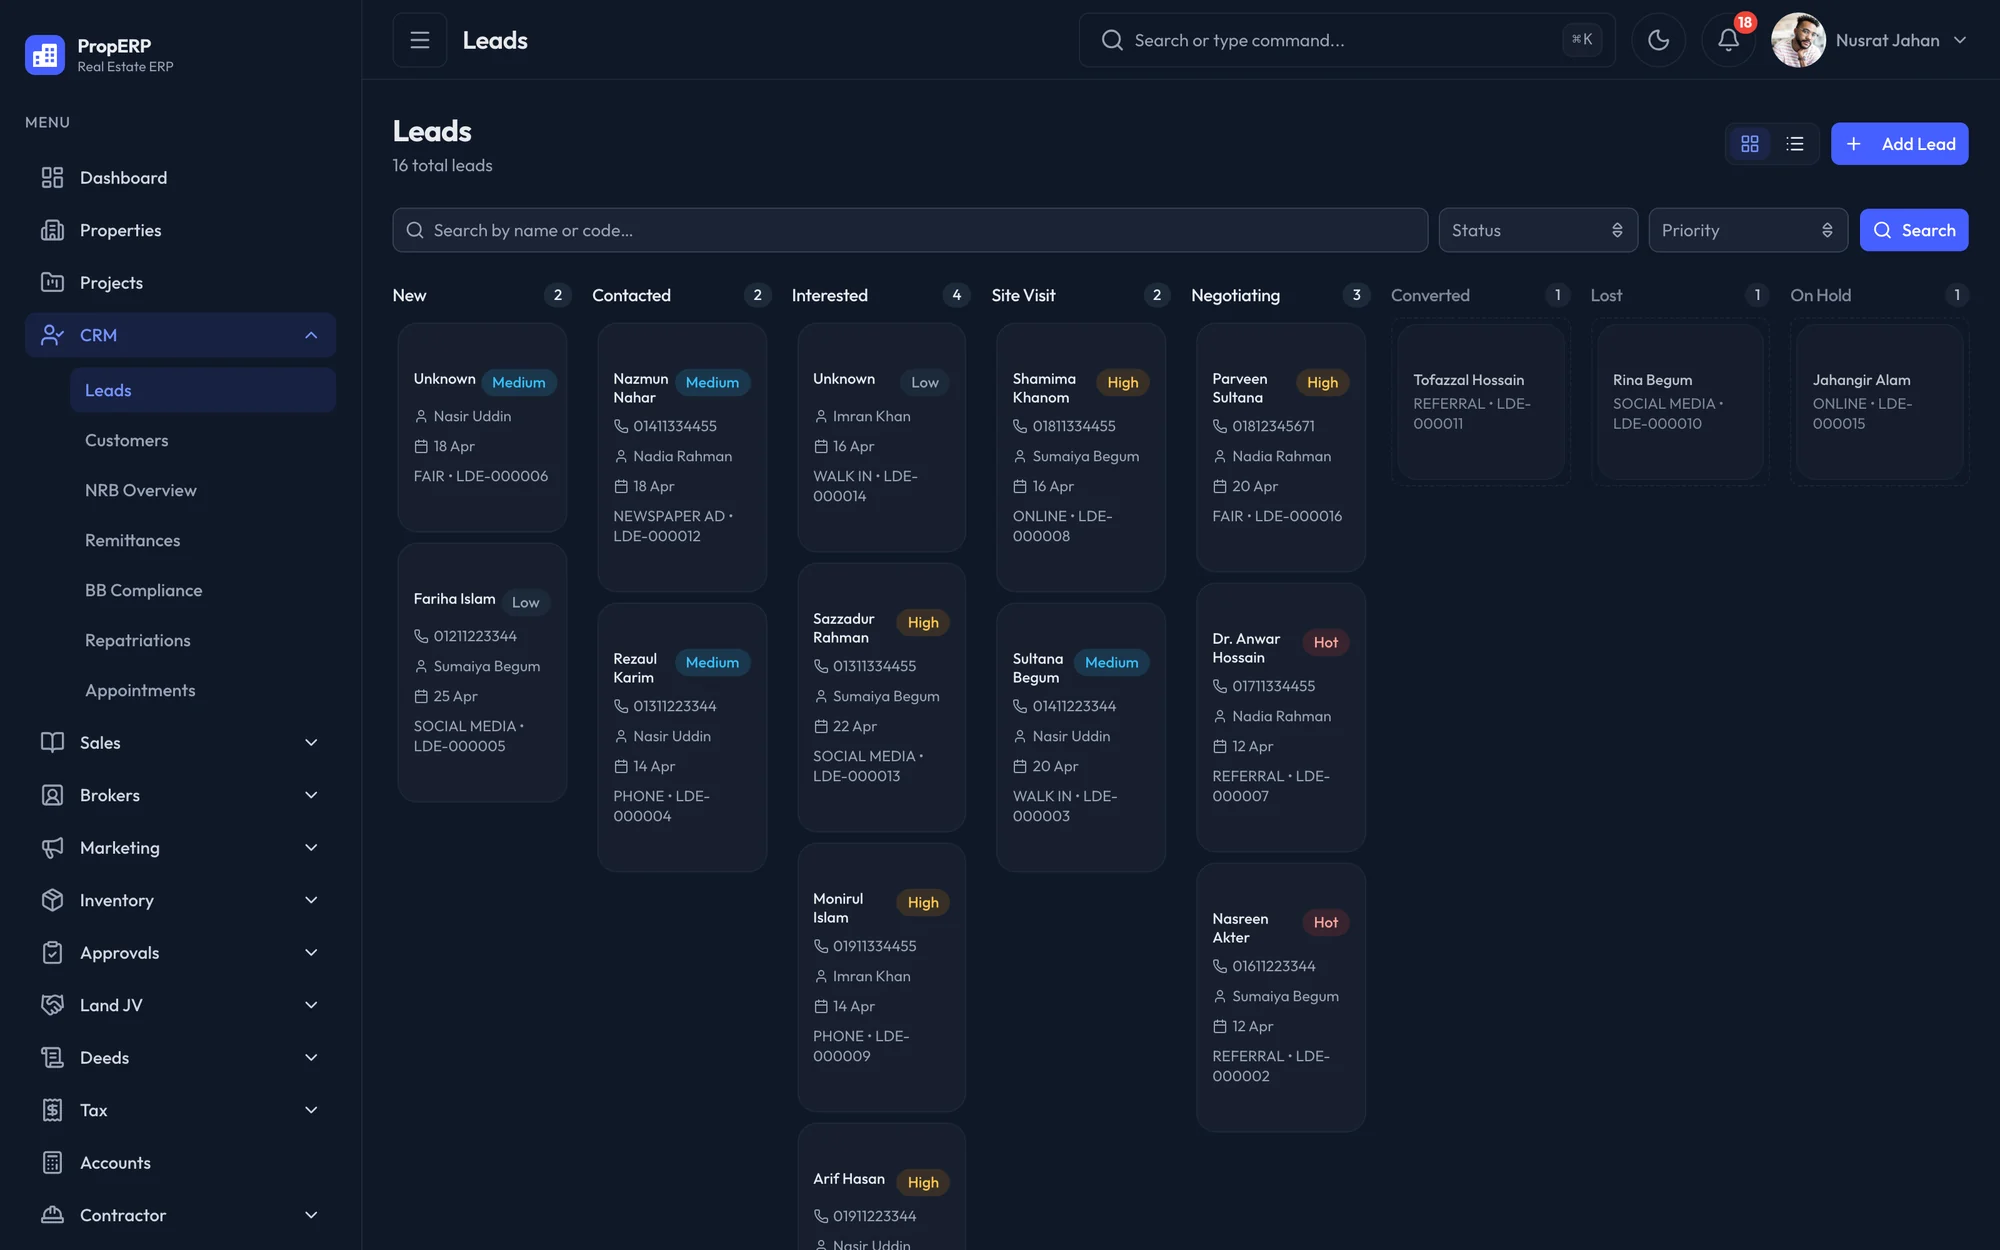
Task: Open the Status filter dropdown
Action: (x=1538, y=230)
